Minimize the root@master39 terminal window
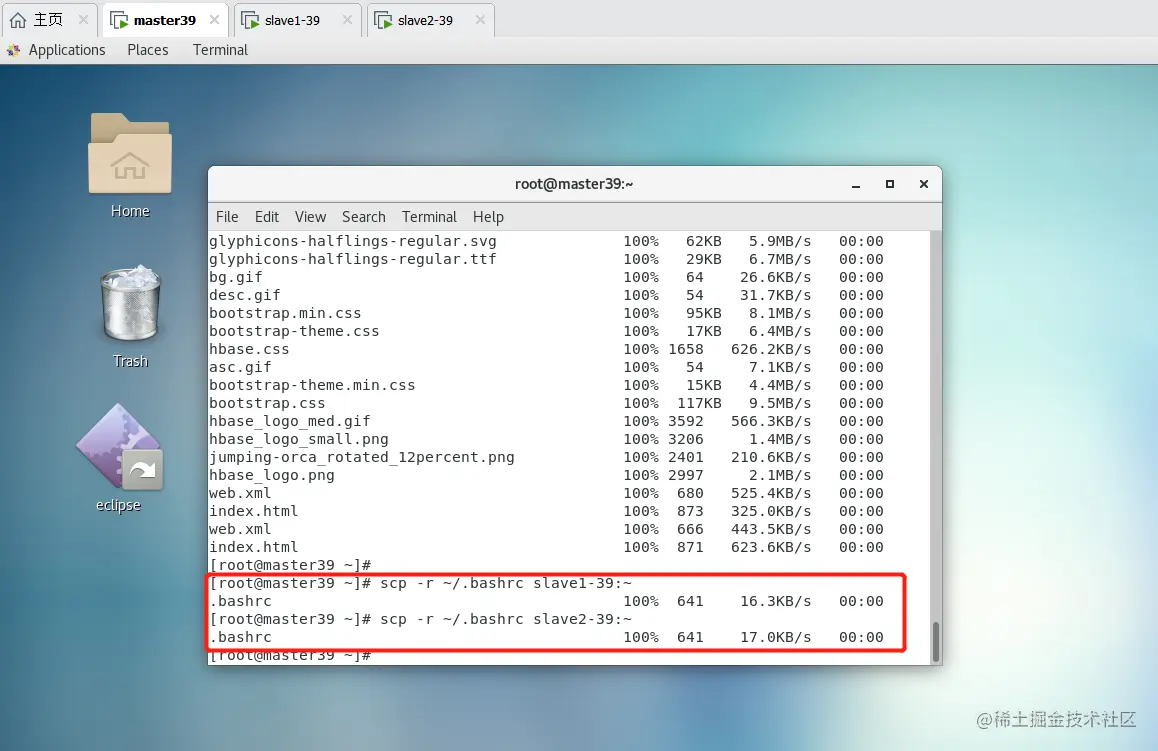Screen dimensions: 1158x751 (x=856, y=185)
